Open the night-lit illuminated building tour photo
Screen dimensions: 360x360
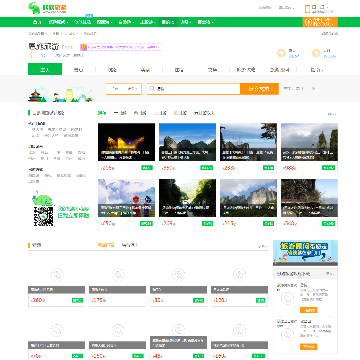point(126,142)
